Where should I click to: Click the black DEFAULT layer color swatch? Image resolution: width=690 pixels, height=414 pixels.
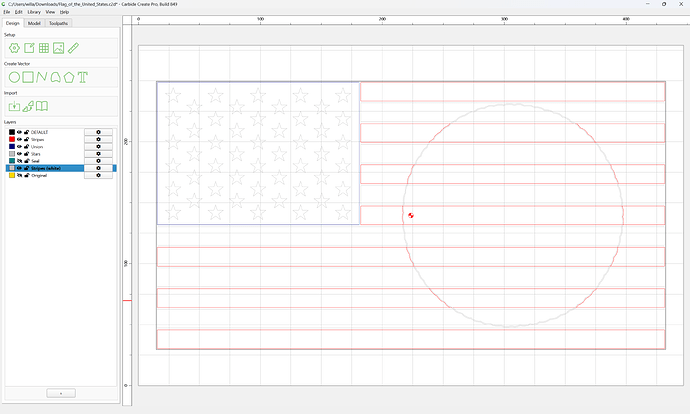[x=12, y=132]
